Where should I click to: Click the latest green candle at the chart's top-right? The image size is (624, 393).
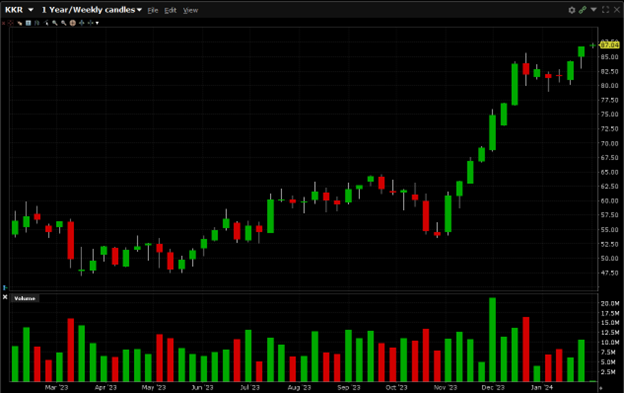[581, 52]
